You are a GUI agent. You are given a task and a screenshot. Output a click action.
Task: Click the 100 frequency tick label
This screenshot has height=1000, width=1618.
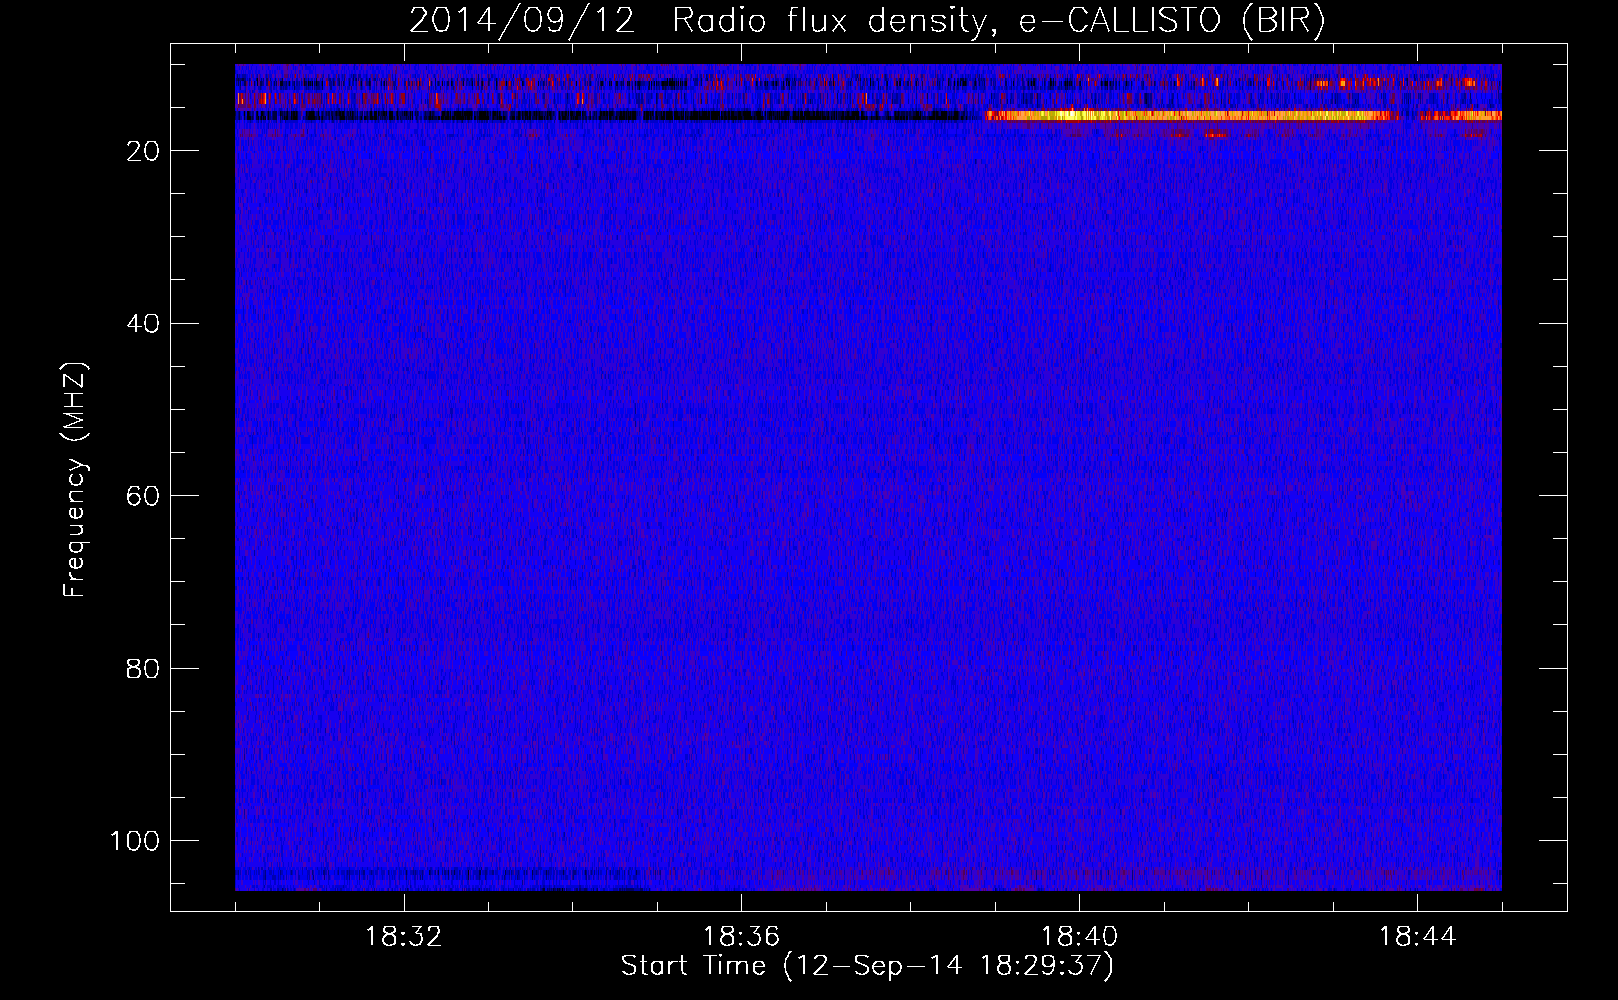click(136, 841)
